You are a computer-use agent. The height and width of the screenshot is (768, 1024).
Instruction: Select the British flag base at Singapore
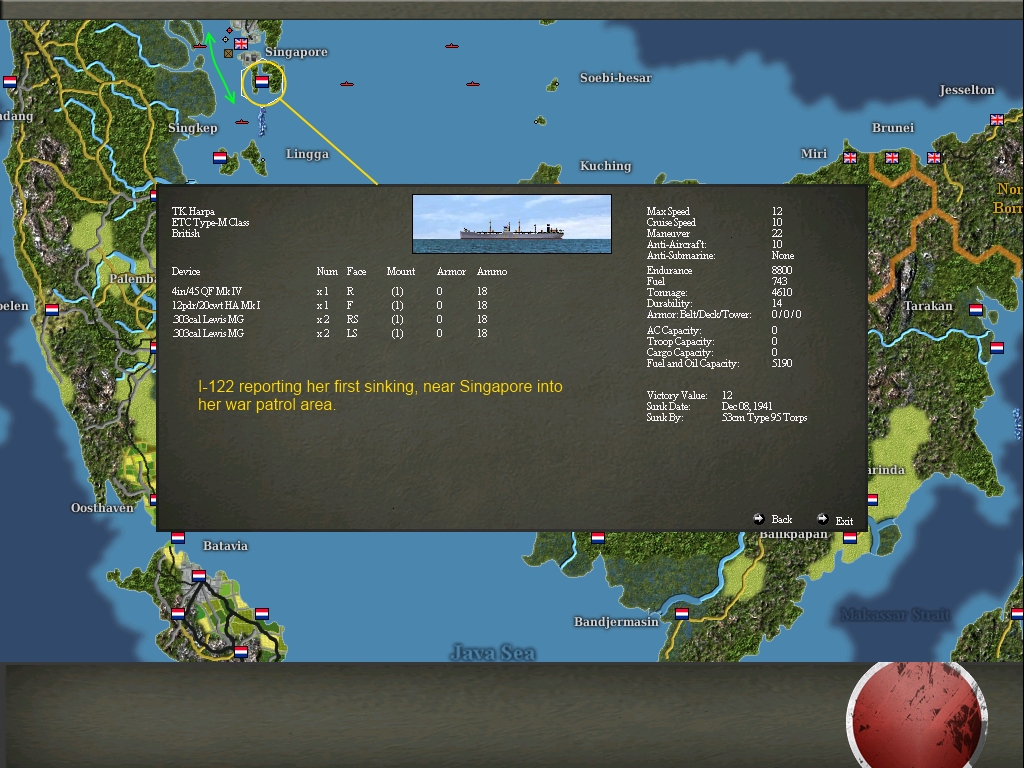click(241, 44)
